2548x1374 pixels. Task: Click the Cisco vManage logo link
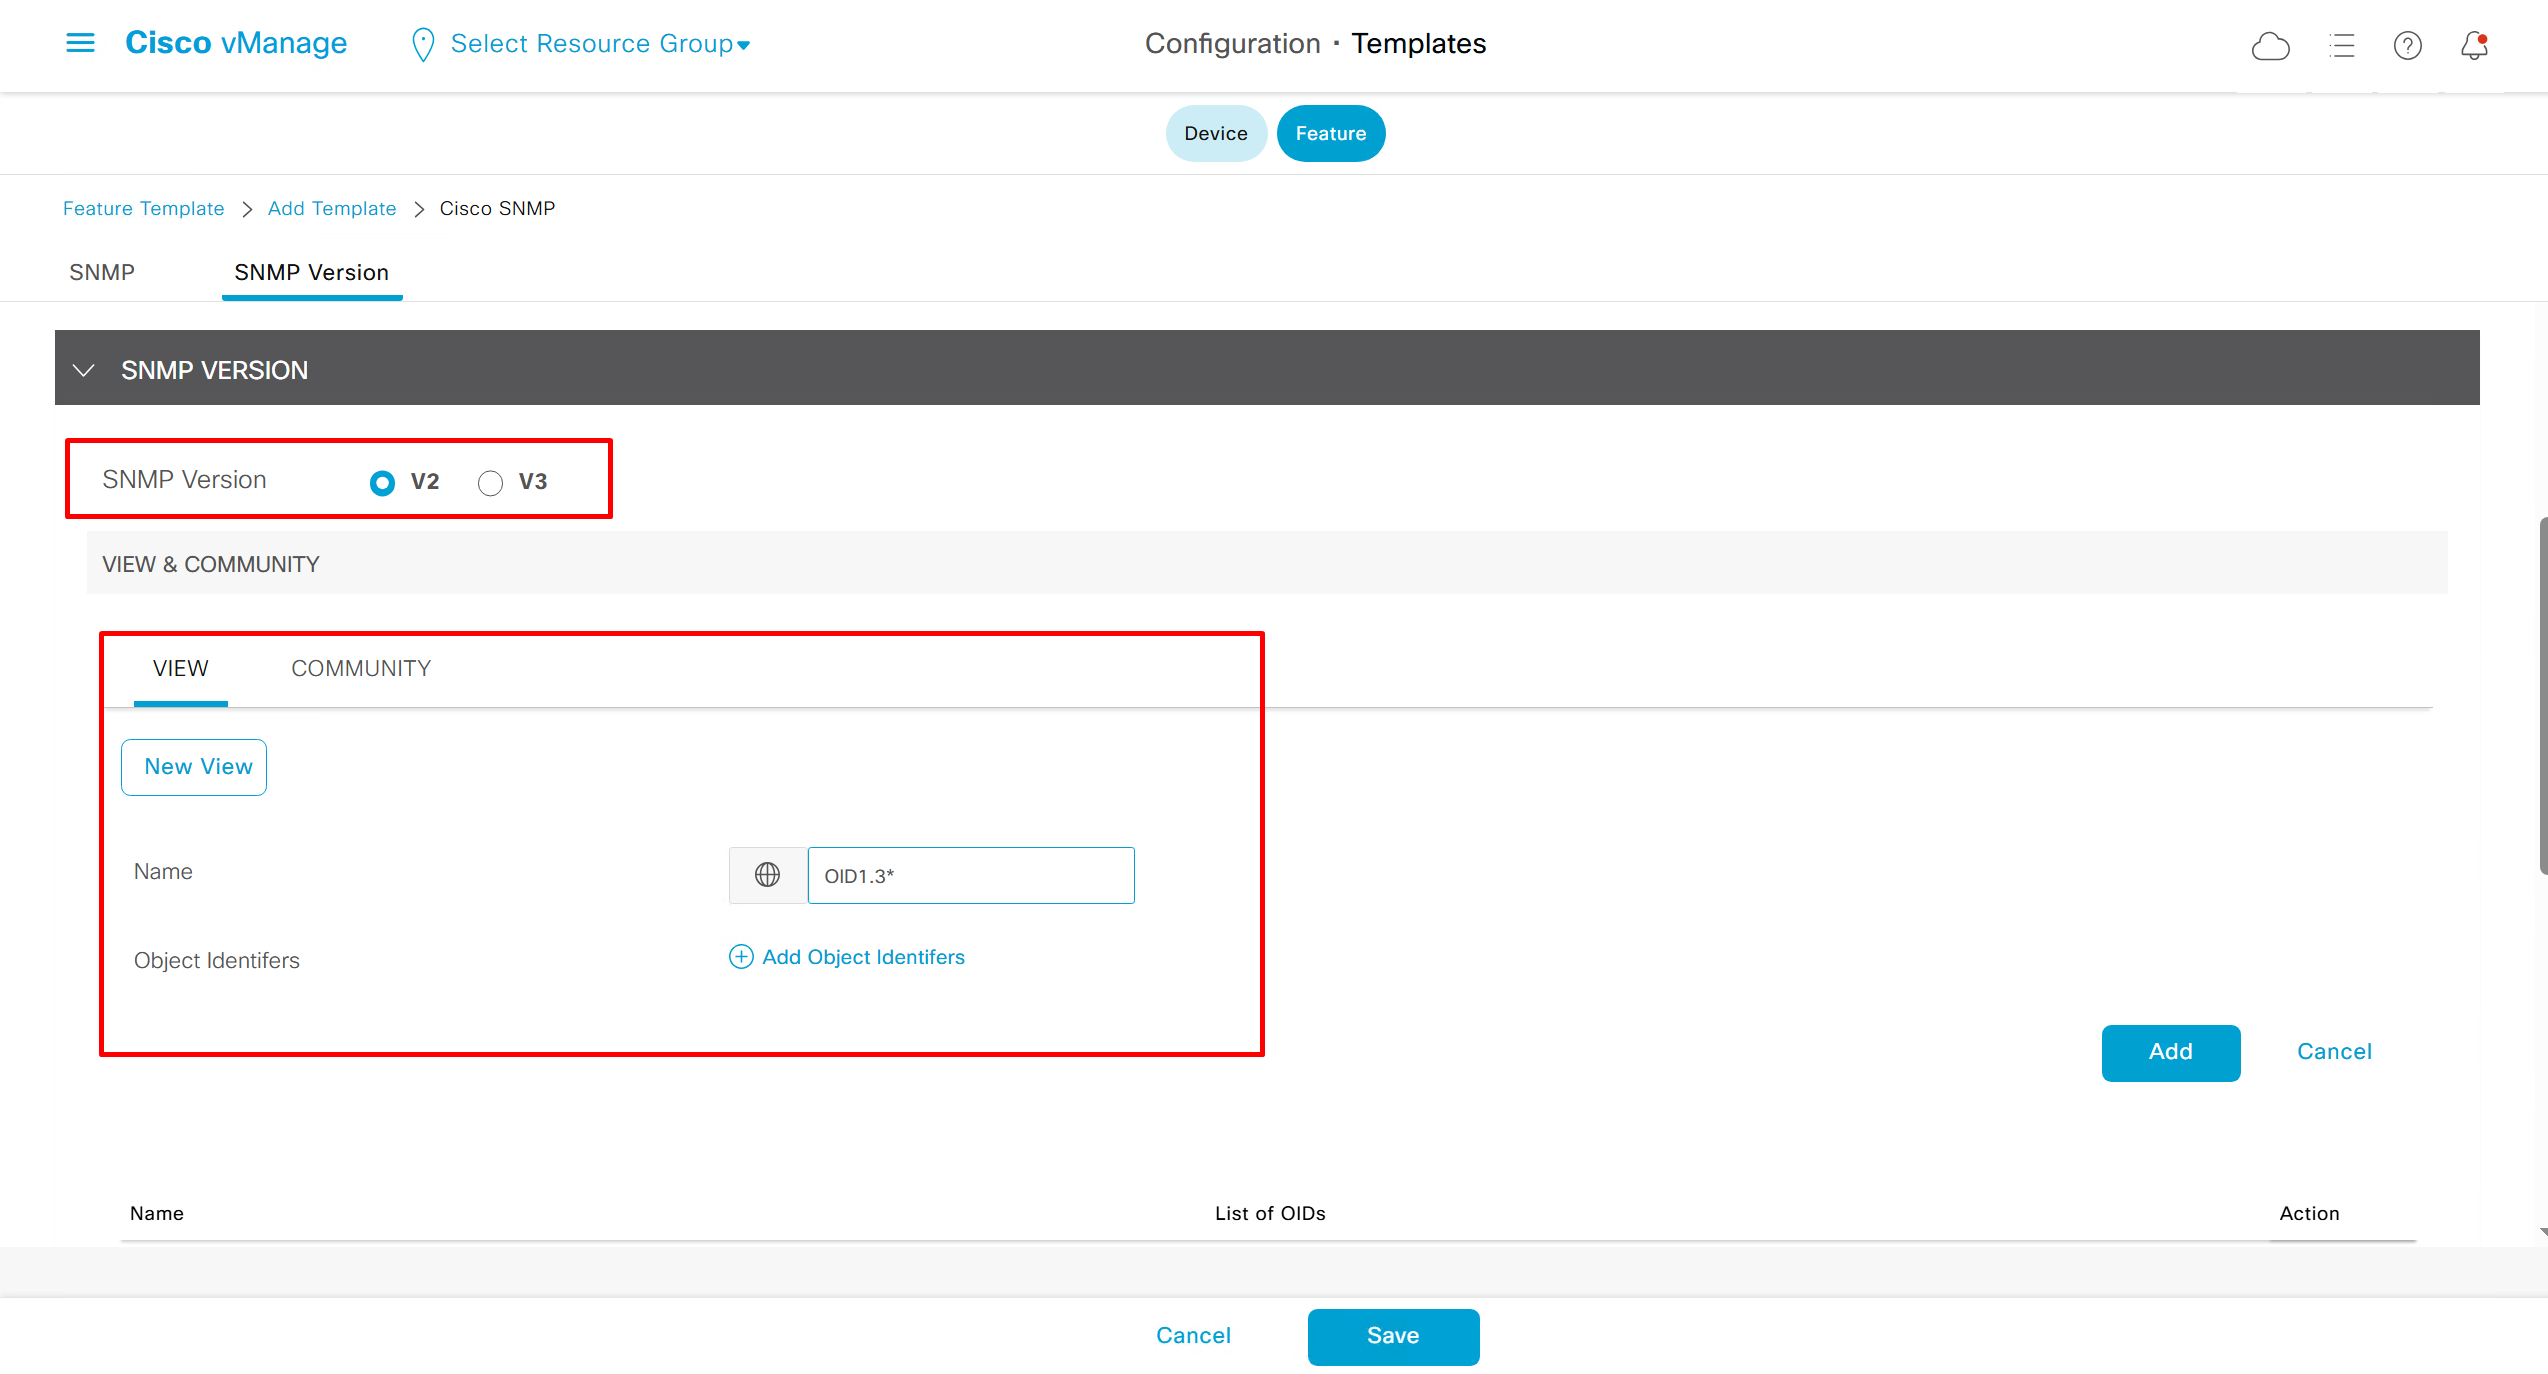click(236, 43)
